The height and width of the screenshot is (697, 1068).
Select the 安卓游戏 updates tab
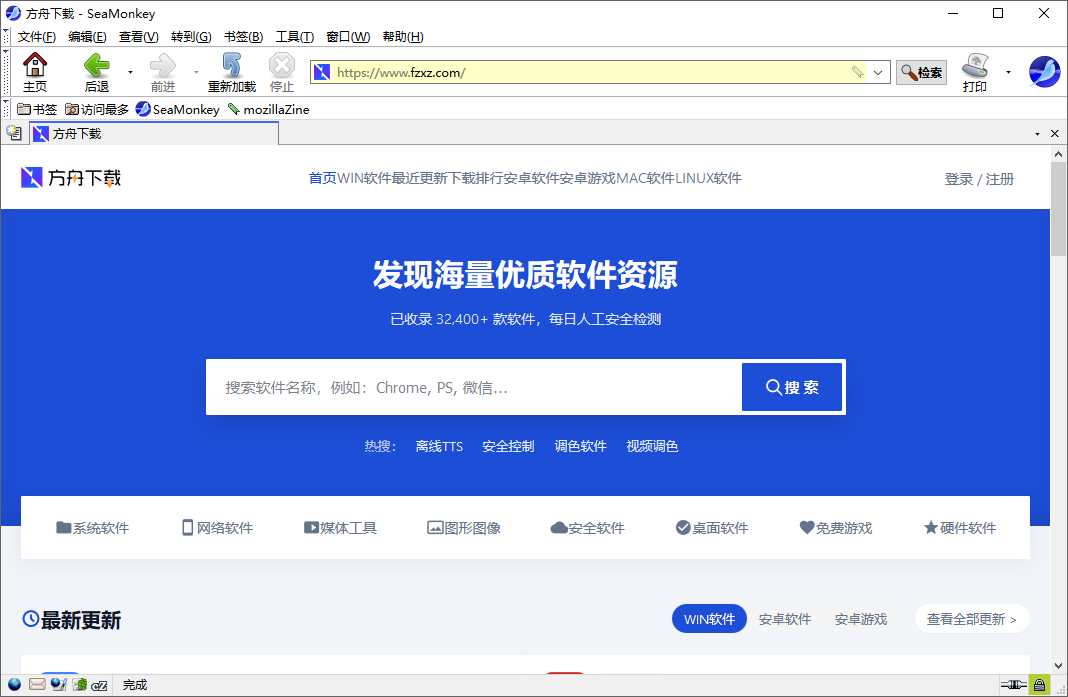pyautogui.click(x=861, y=619)
